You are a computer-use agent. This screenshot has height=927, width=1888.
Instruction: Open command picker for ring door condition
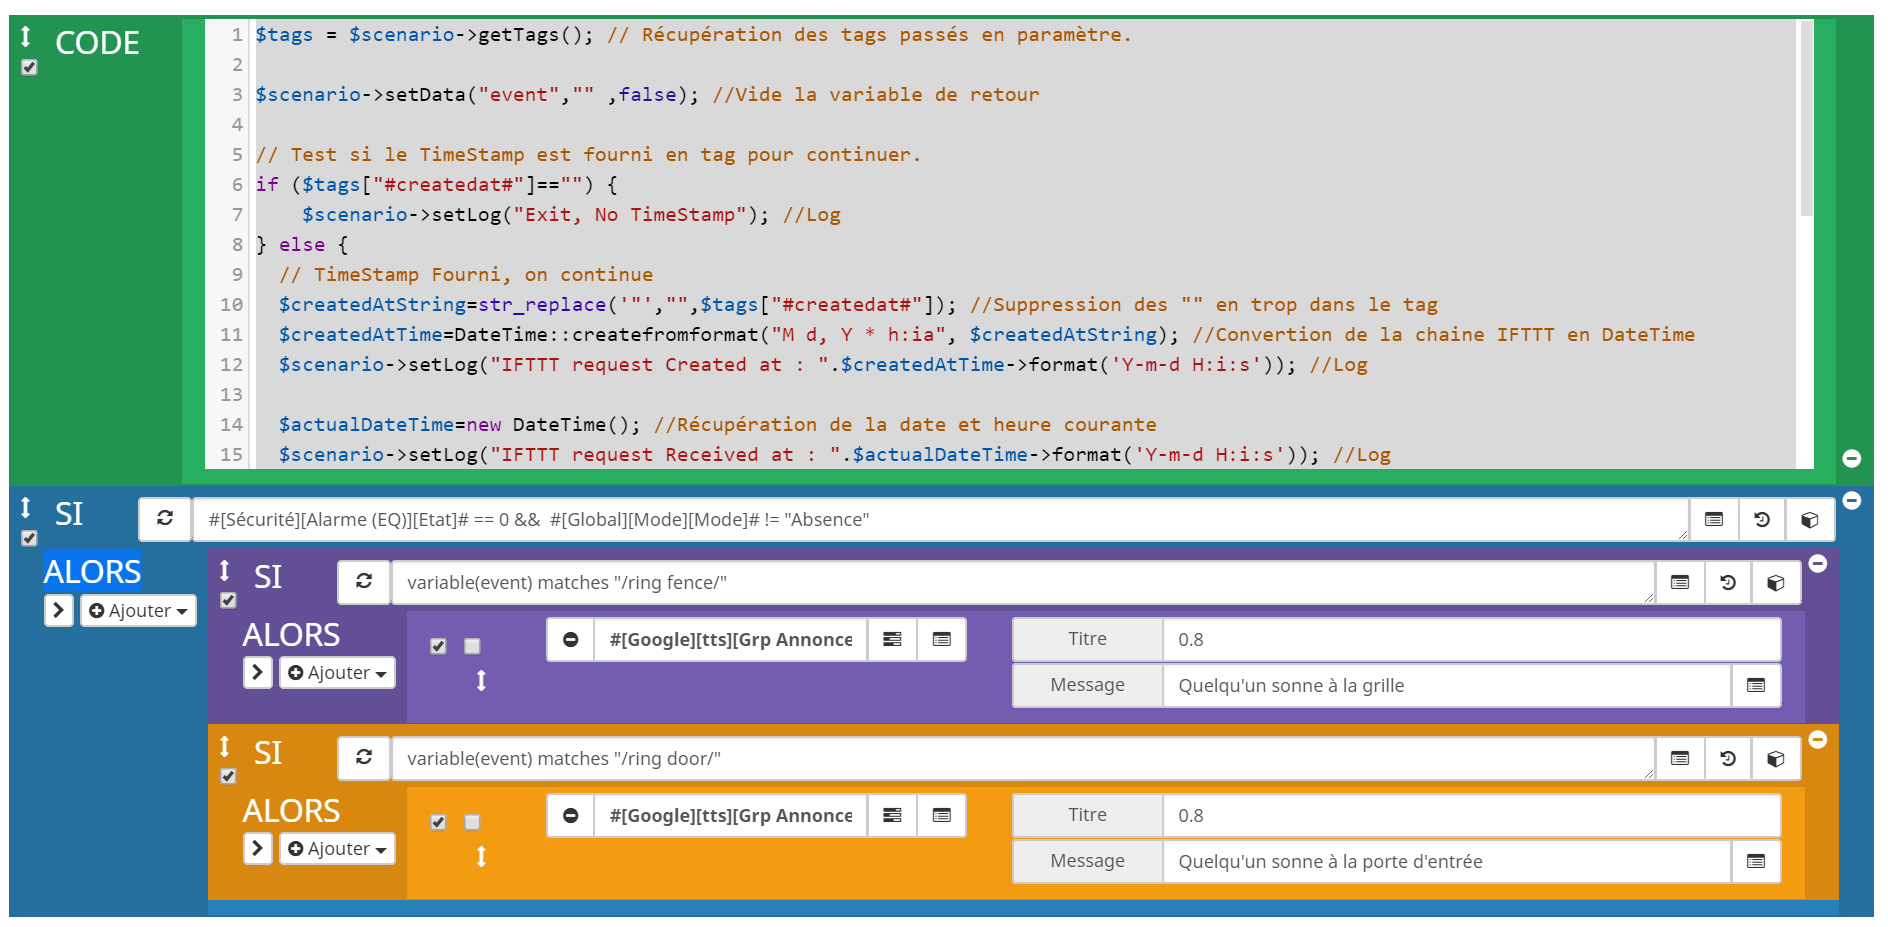[x=1680, y=759]
